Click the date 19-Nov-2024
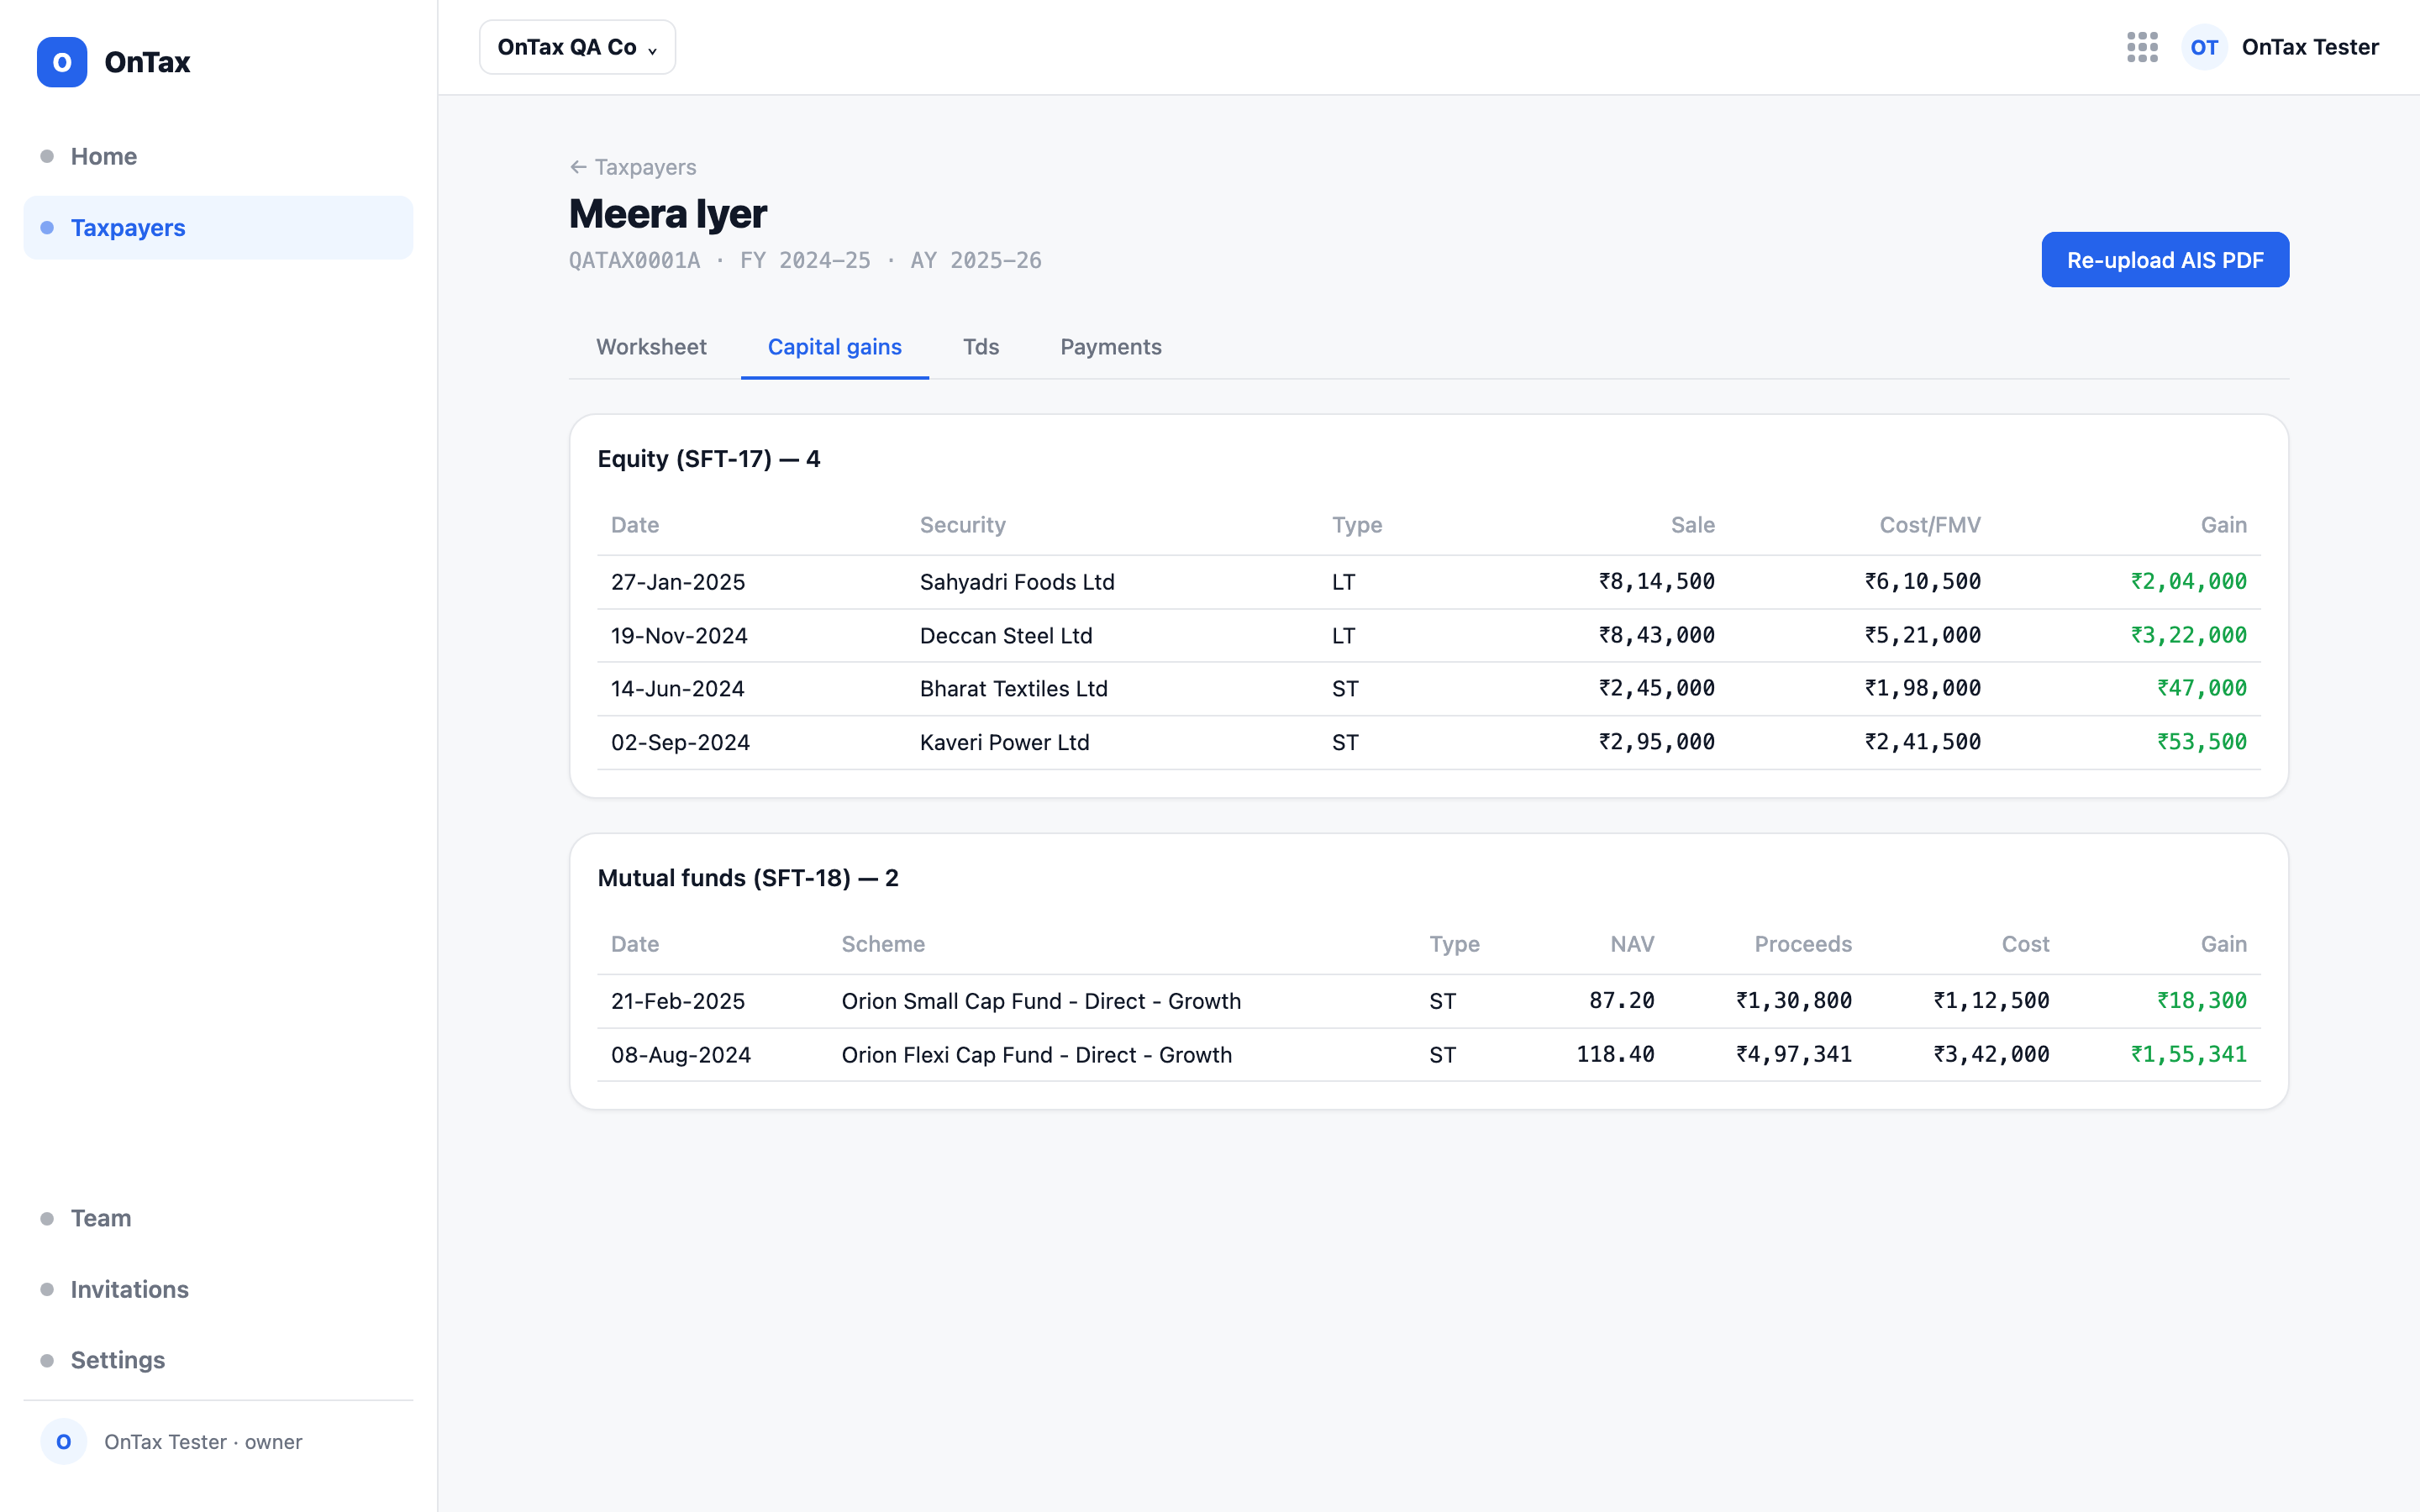Viewport: 2420px width, 1512px height. click(x=679, y=635)
